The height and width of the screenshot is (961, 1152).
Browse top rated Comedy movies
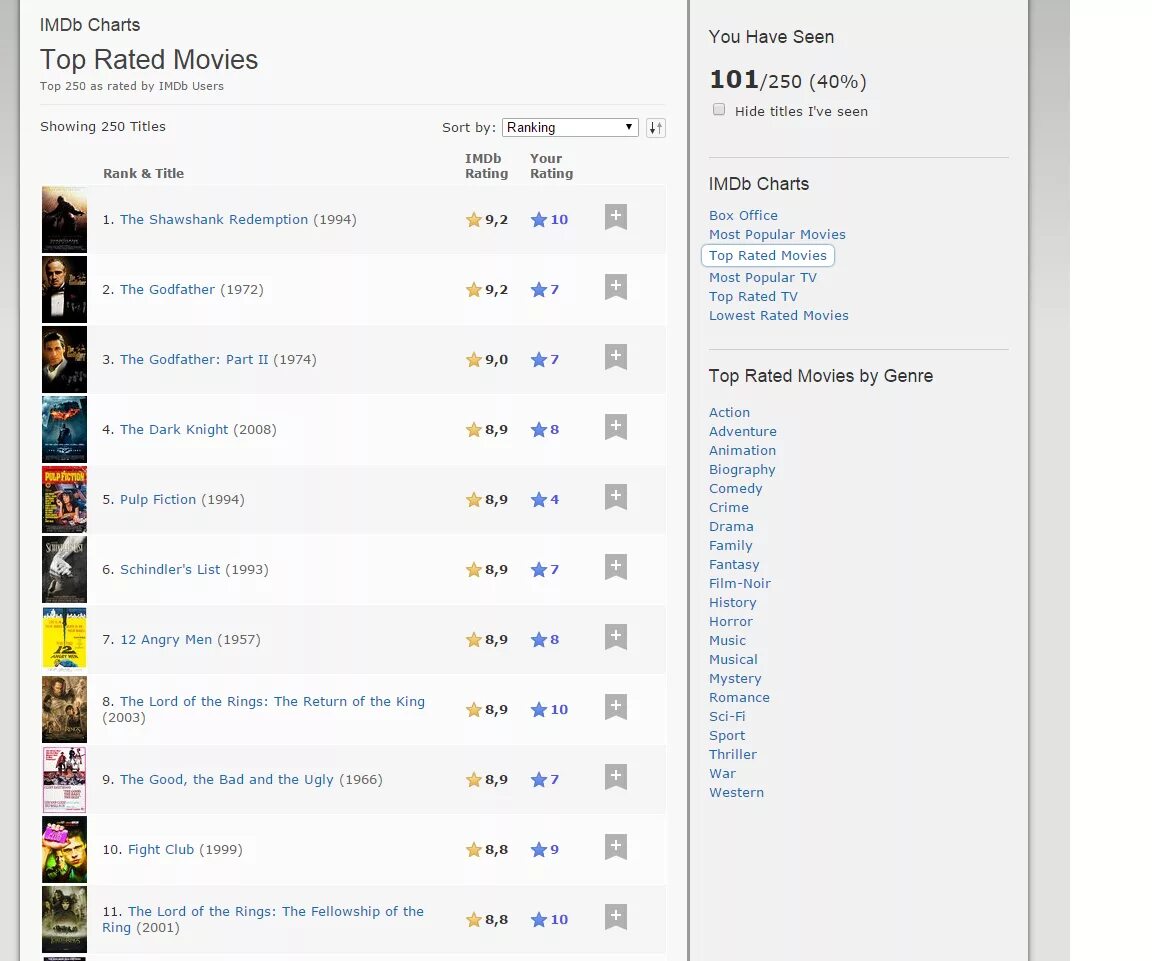(x=735, y=489)
